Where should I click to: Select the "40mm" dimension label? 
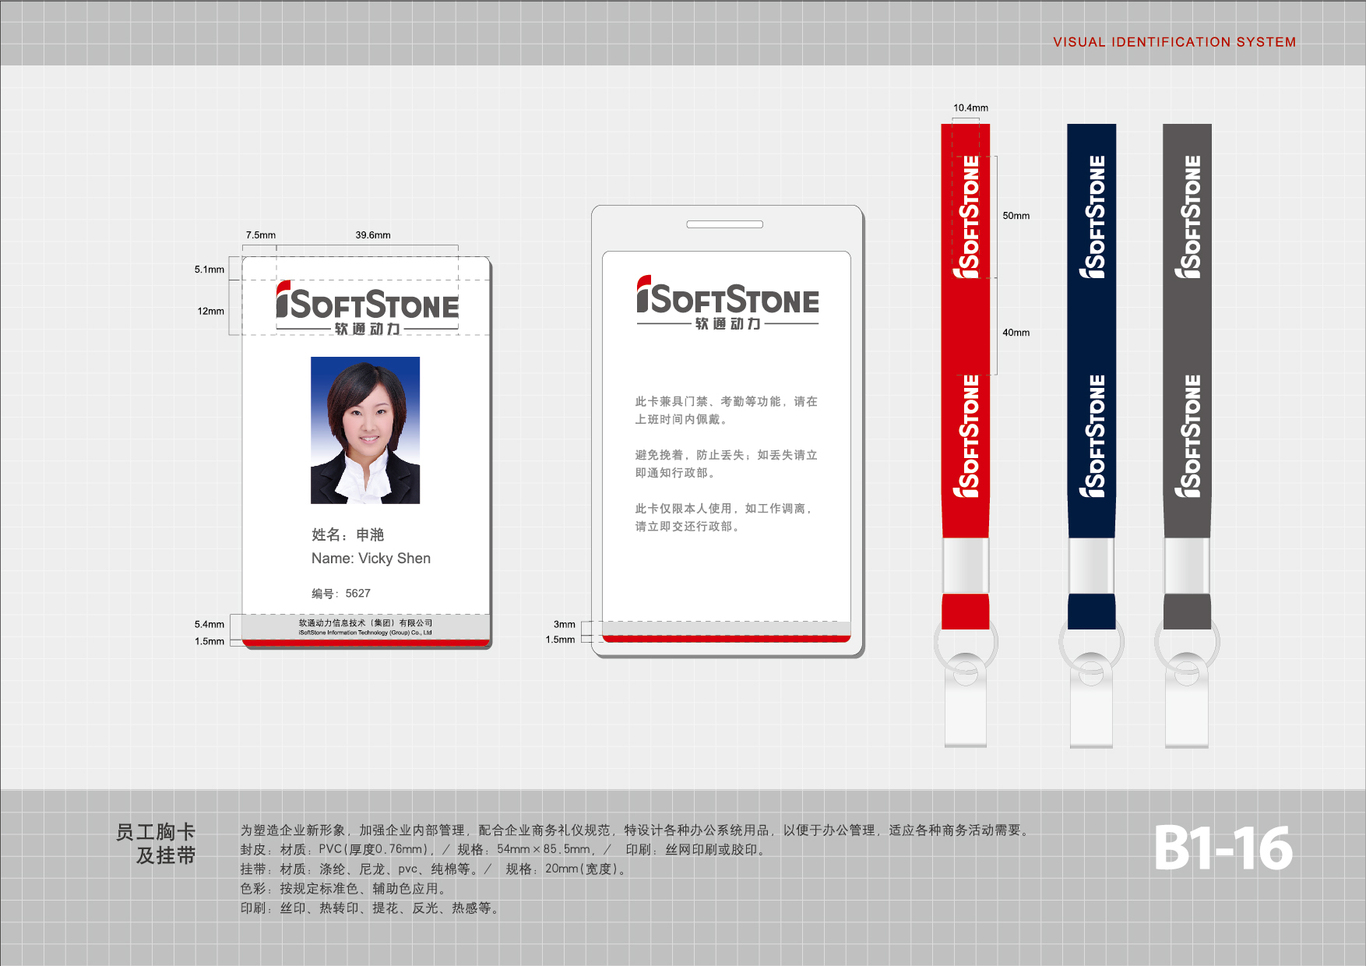[1016, 332]
